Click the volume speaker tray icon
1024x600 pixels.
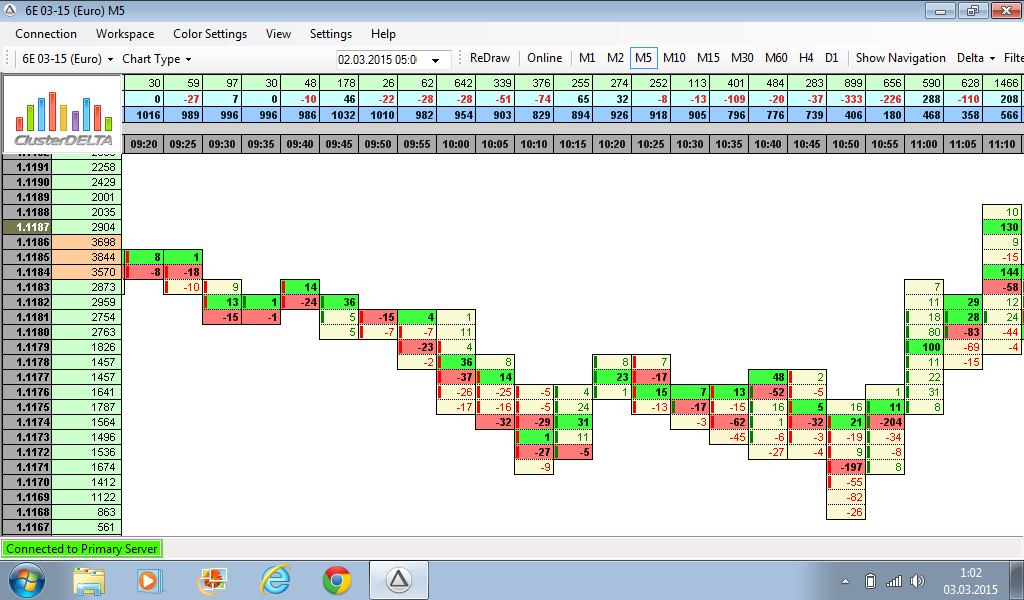point(918,580)
